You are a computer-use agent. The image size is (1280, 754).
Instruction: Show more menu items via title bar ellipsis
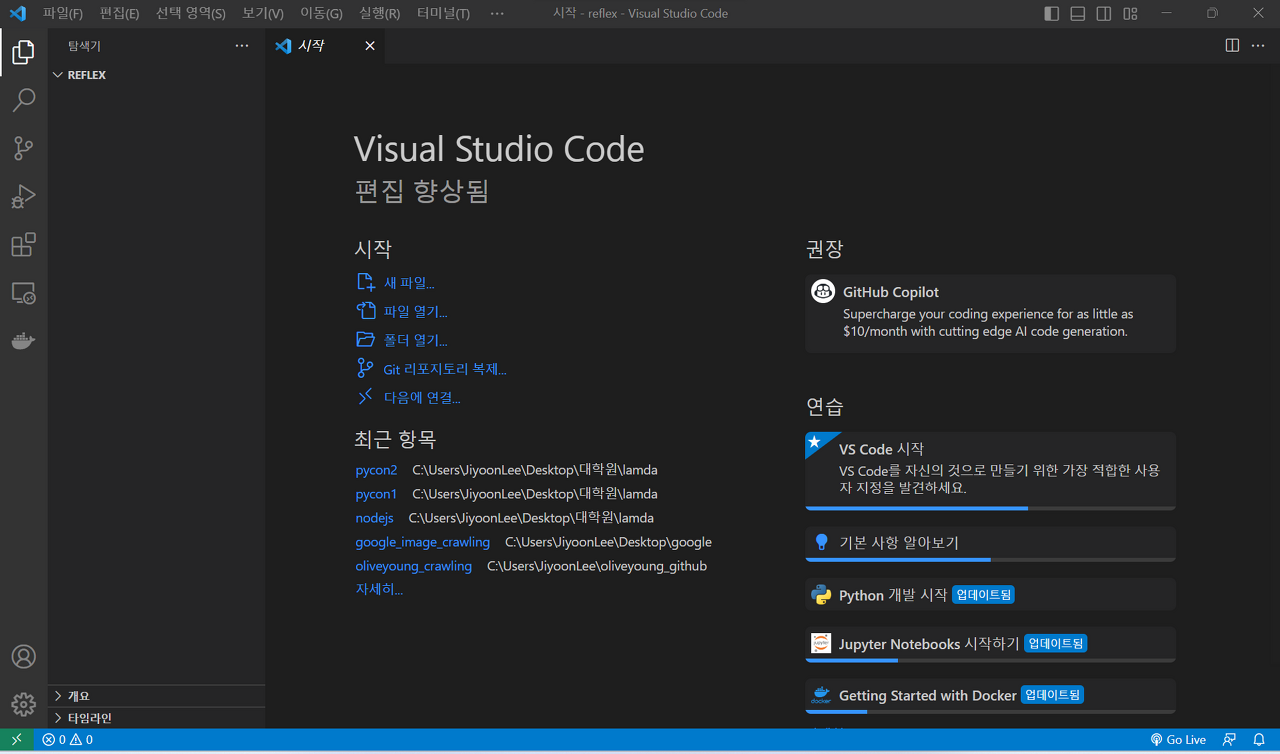497,14
